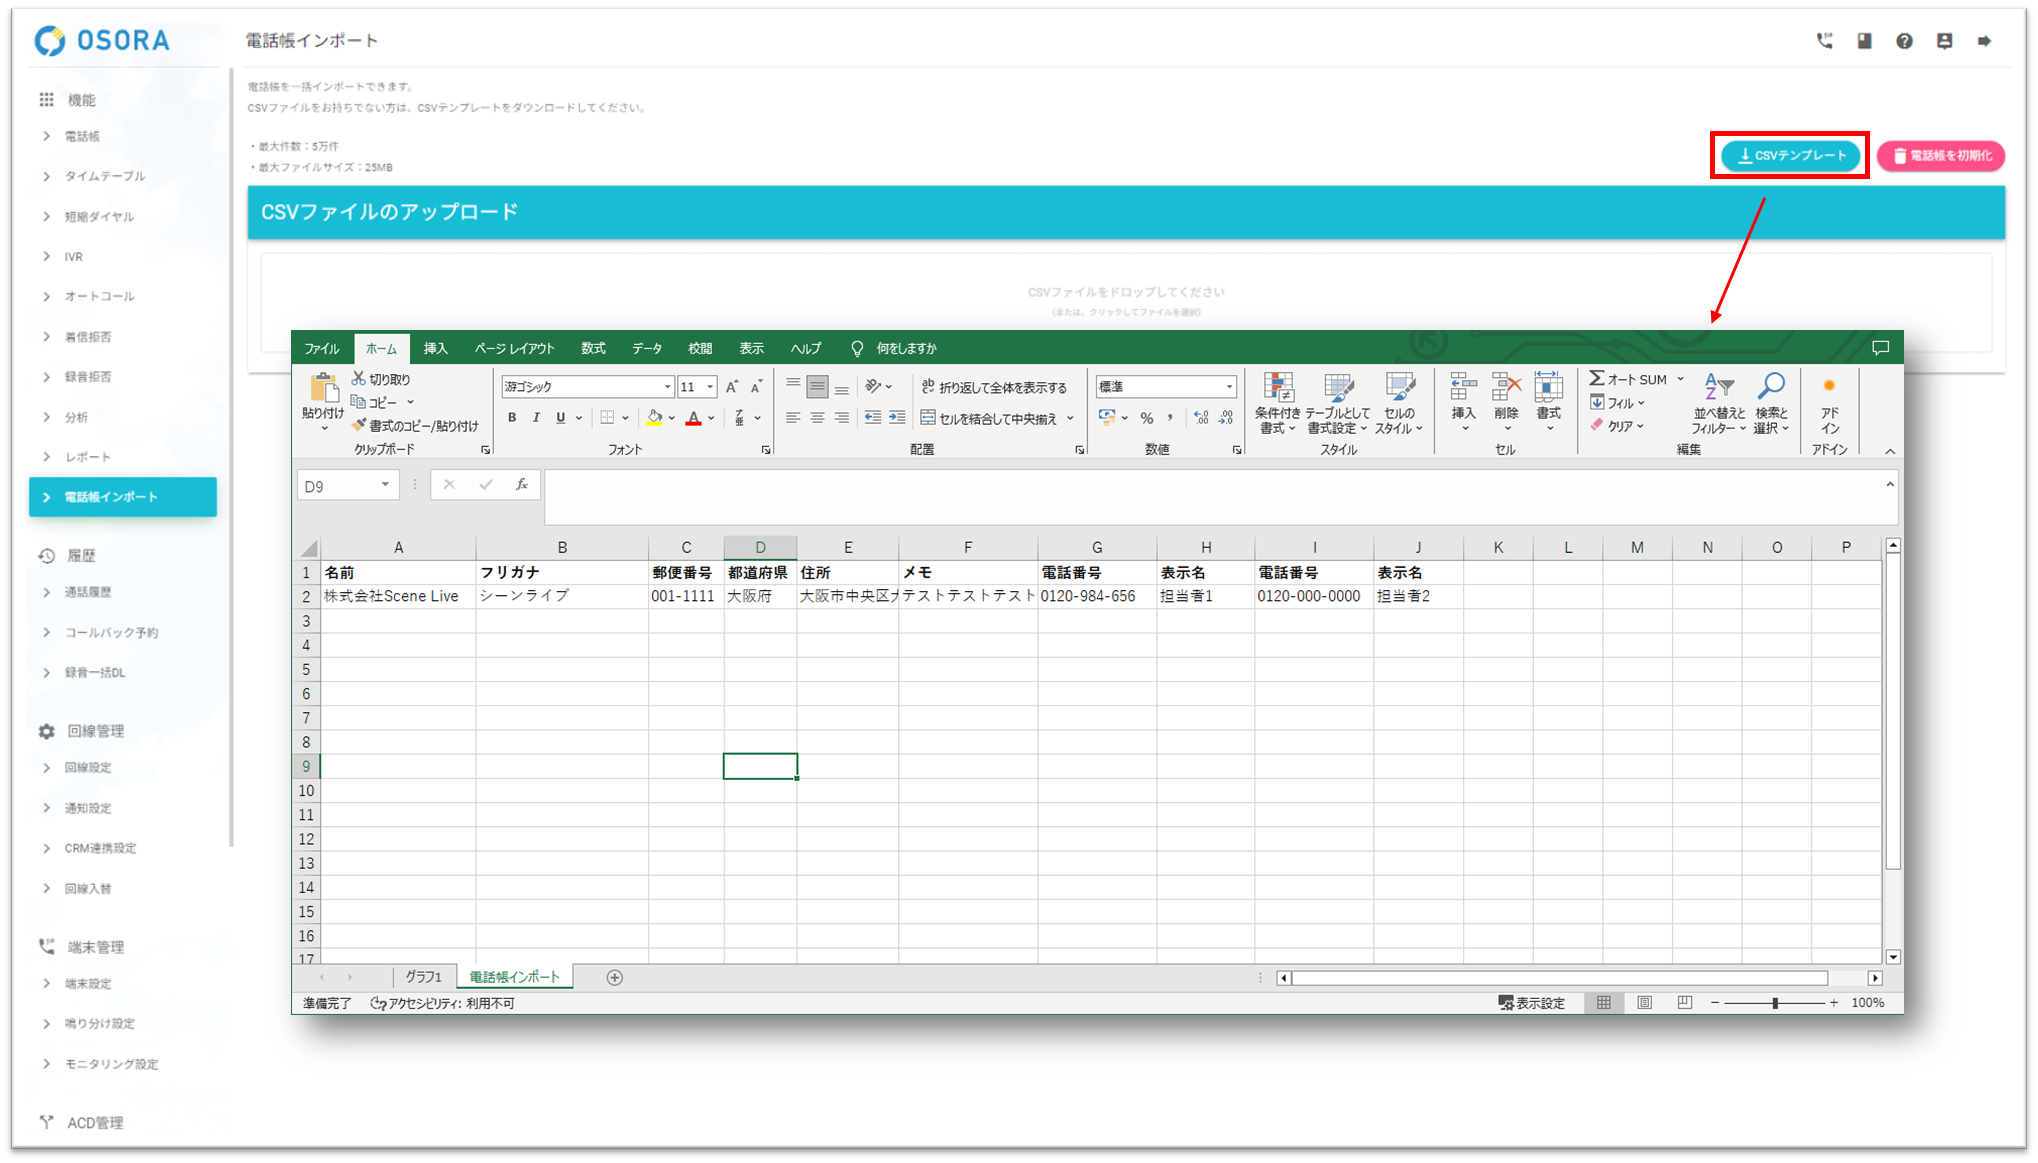This screenshot has height=1163, width=2038.
Task: Click the insert function fx icon
Action: 522,485
